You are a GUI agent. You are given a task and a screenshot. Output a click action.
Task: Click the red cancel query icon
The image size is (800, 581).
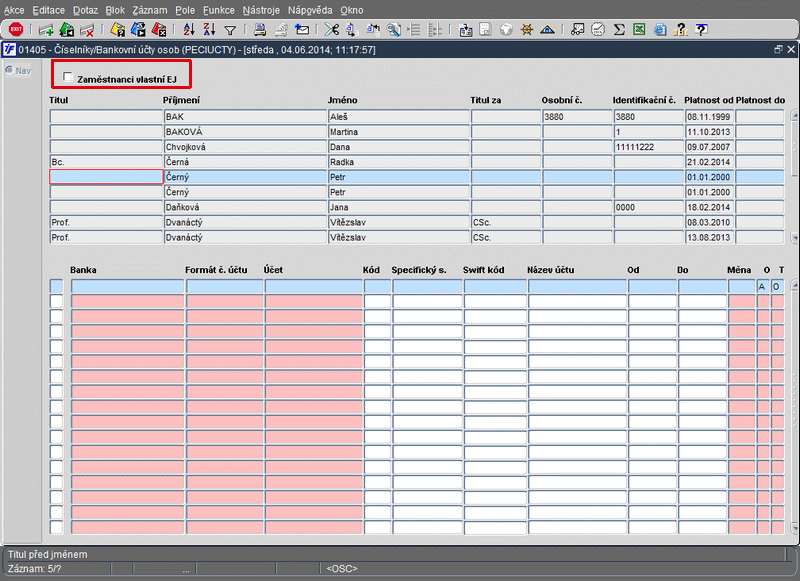coord(159,30)
